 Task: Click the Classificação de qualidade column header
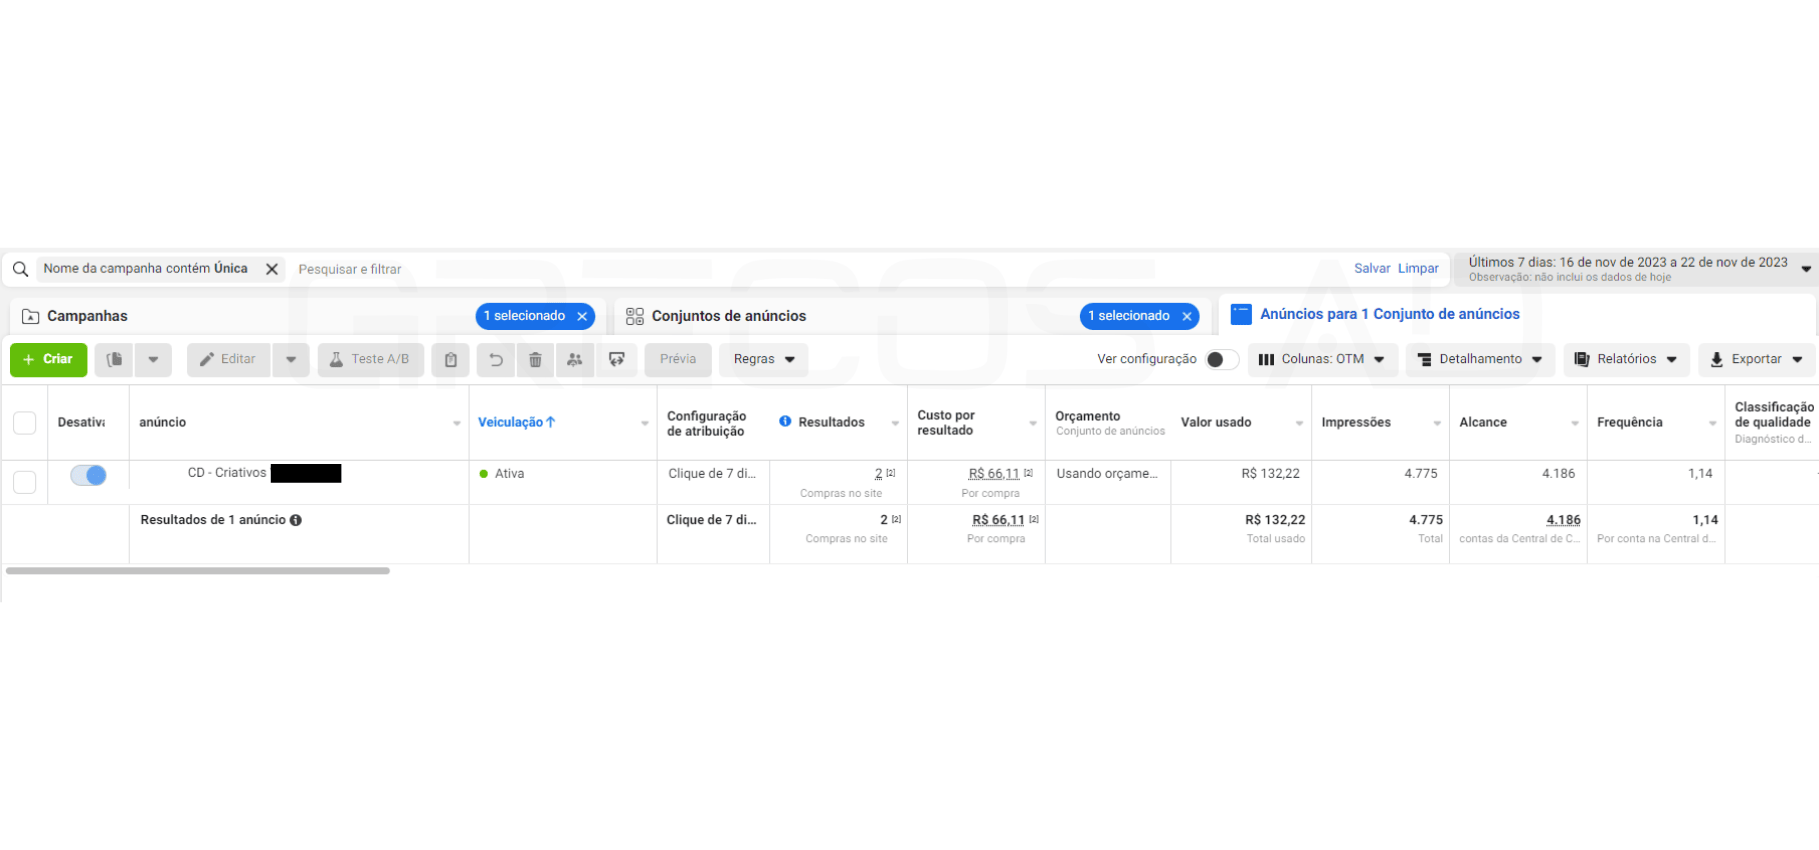(x=1774, y=423)
